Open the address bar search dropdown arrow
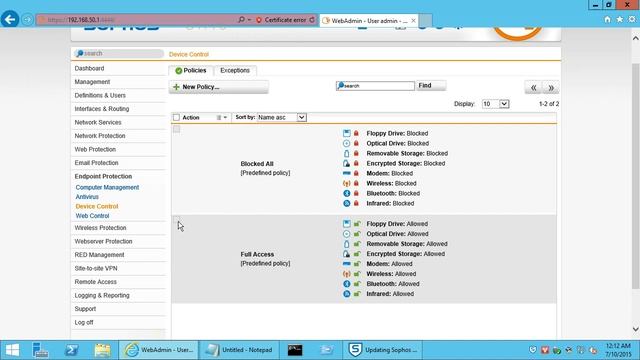 click(249, 20)
